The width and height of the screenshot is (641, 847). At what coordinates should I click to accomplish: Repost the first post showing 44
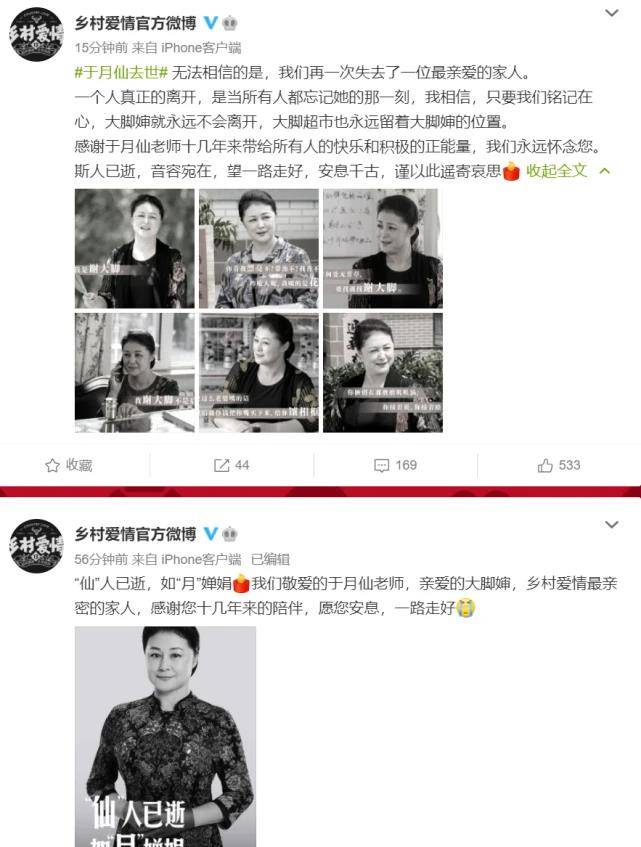[232, 465]
